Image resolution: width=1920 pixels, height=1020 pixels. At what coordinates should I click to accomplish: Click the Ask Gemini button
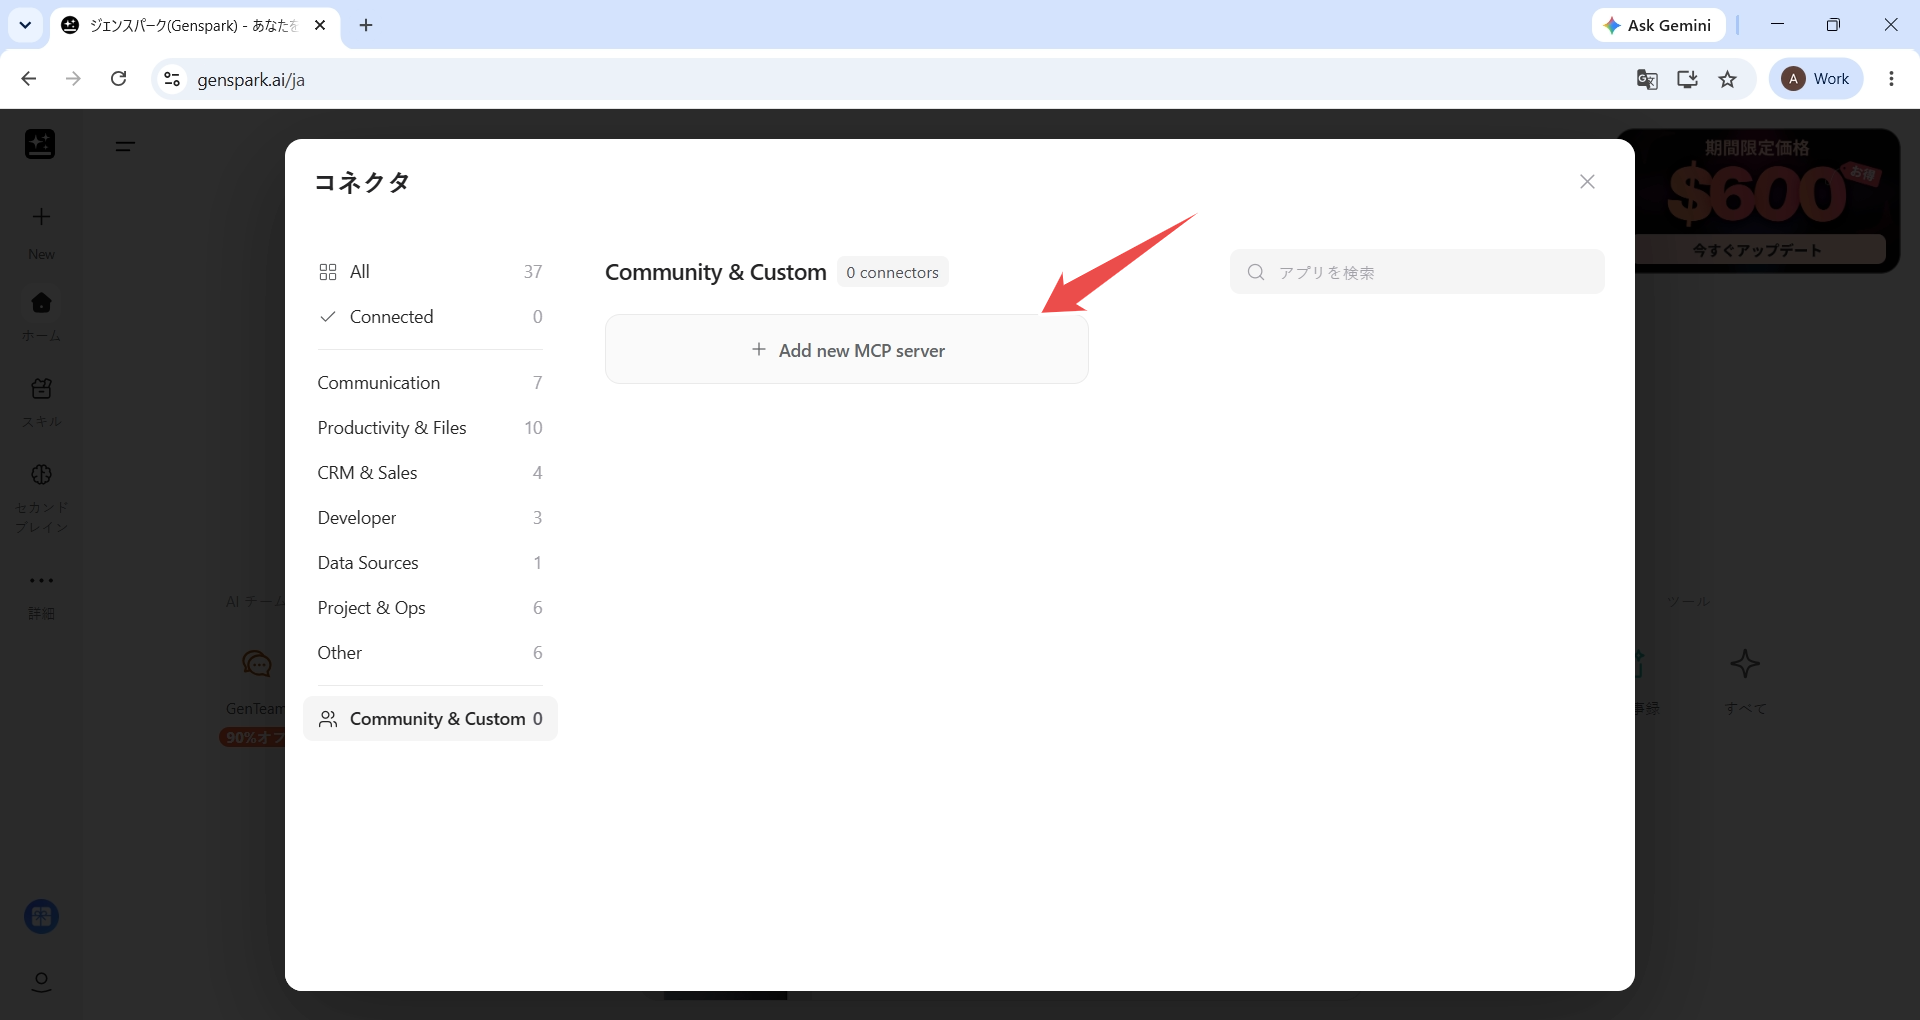click(1658, 25)
